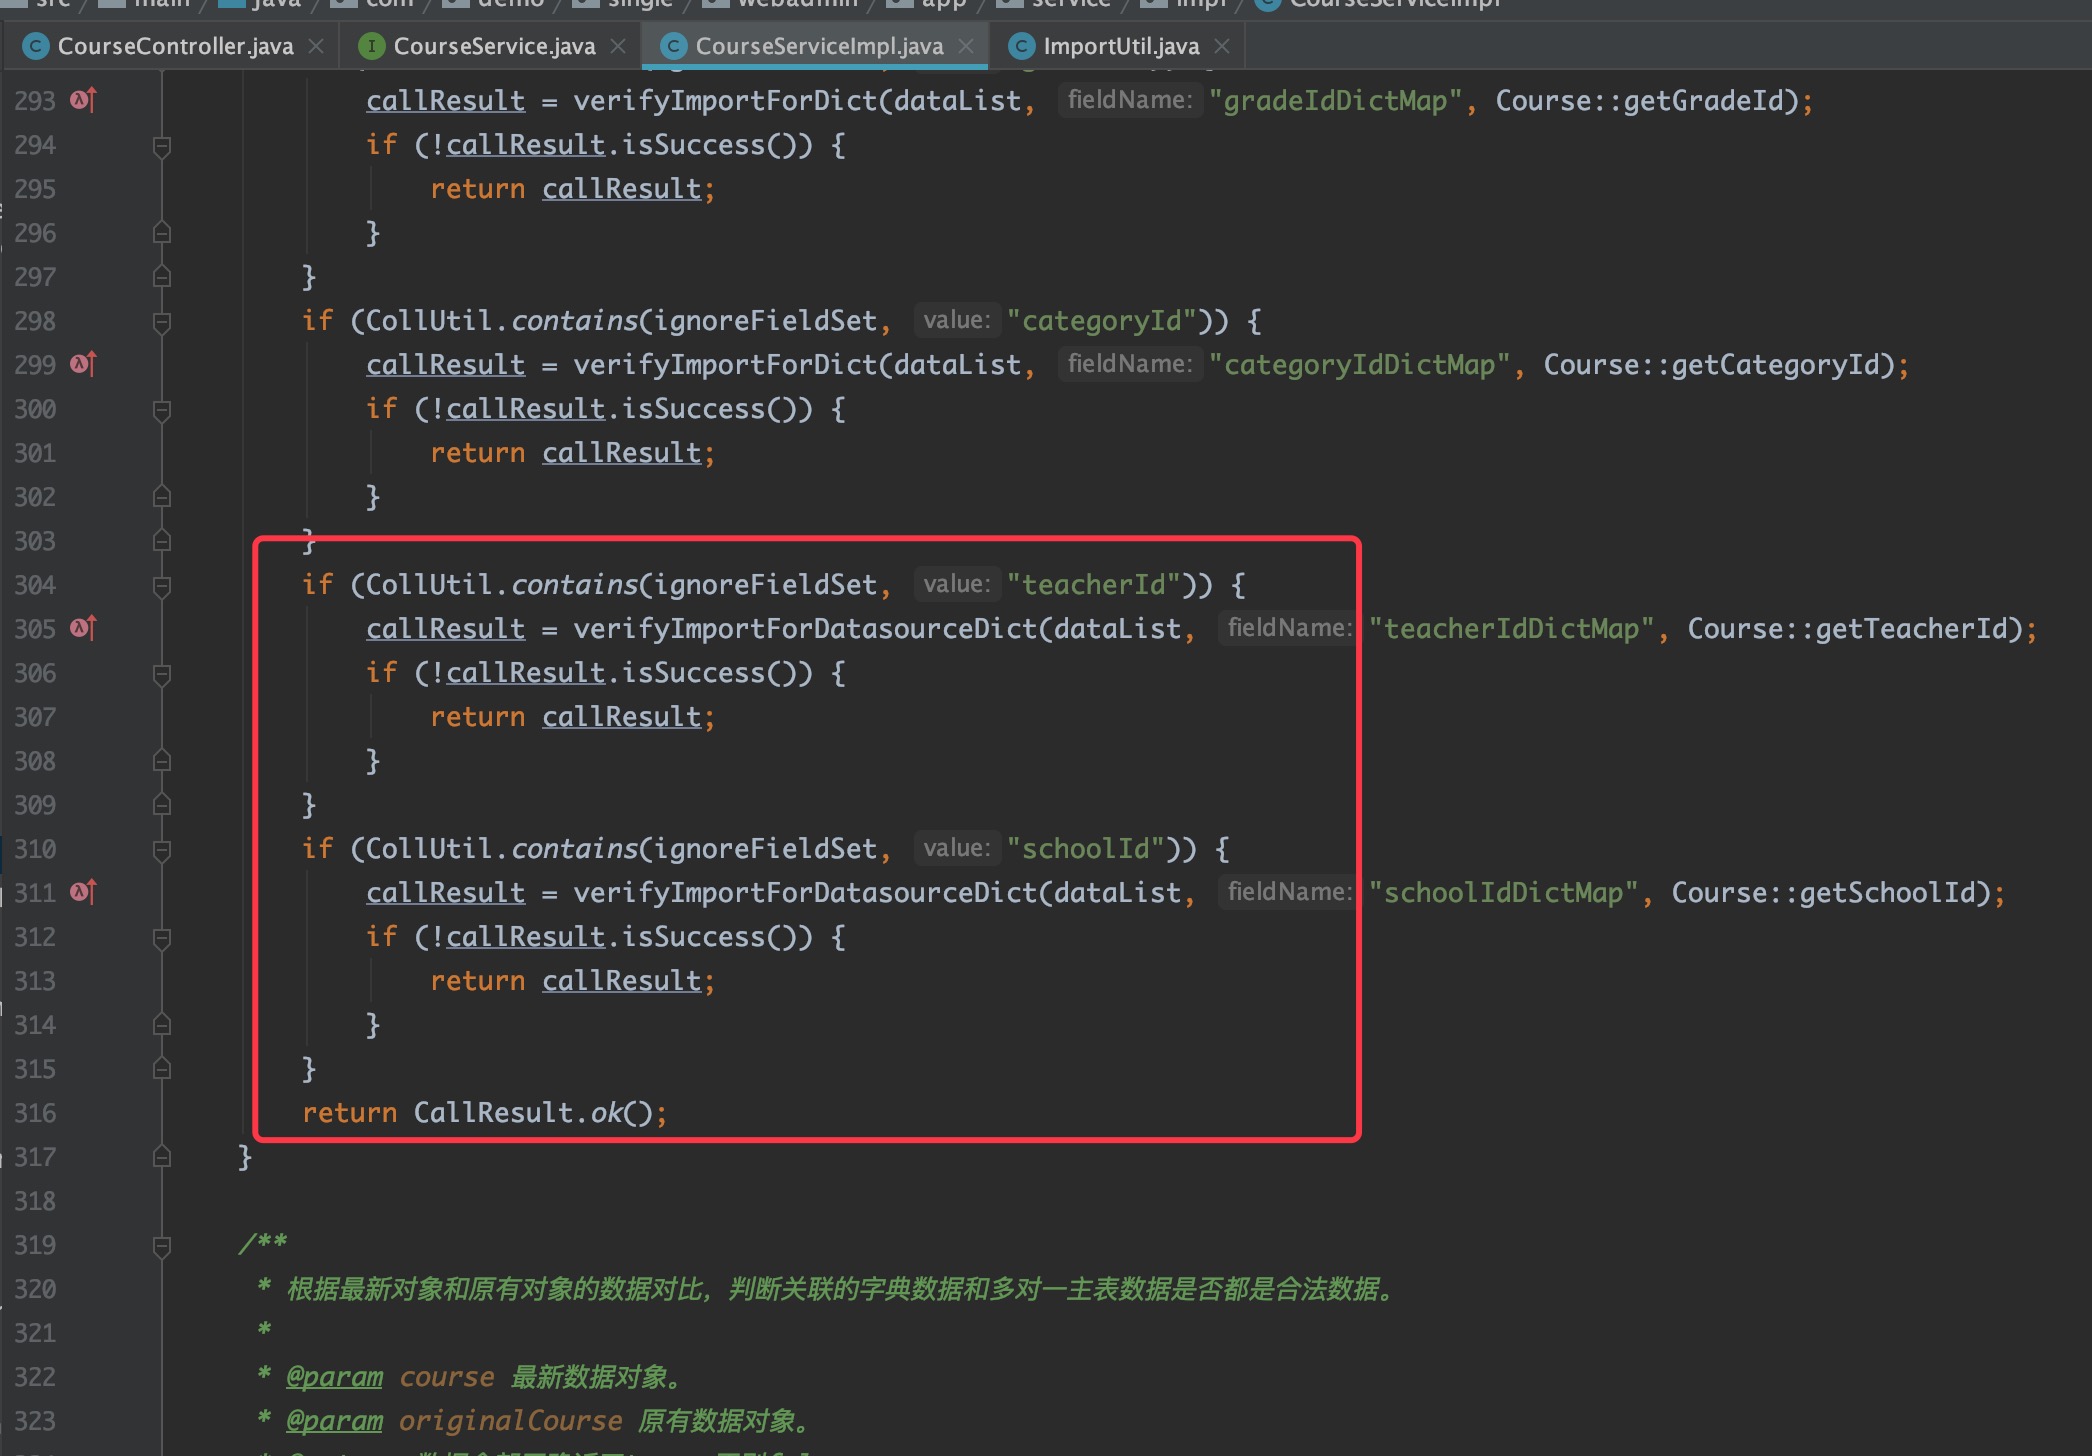Screen dimensions: 2092x1456
Task: Click verifyImportForDatasourceDict call on line 305
Action: click(x=805, y=629)
